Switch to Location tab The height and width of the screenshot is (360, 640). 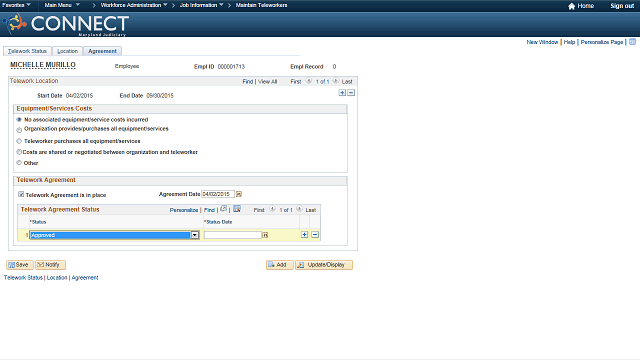click(67, 51)
